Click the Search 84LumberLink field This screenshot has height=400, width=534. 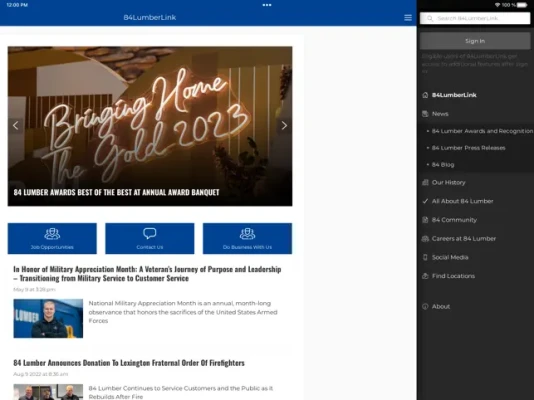(x=475, y=18)
